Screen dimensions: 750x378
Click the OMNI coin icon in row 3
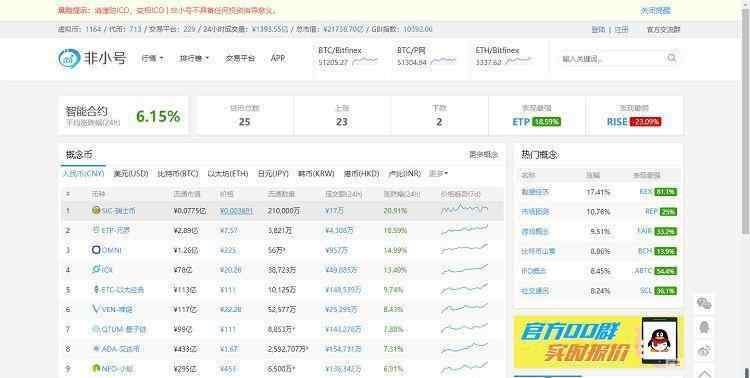coord(96,250)
